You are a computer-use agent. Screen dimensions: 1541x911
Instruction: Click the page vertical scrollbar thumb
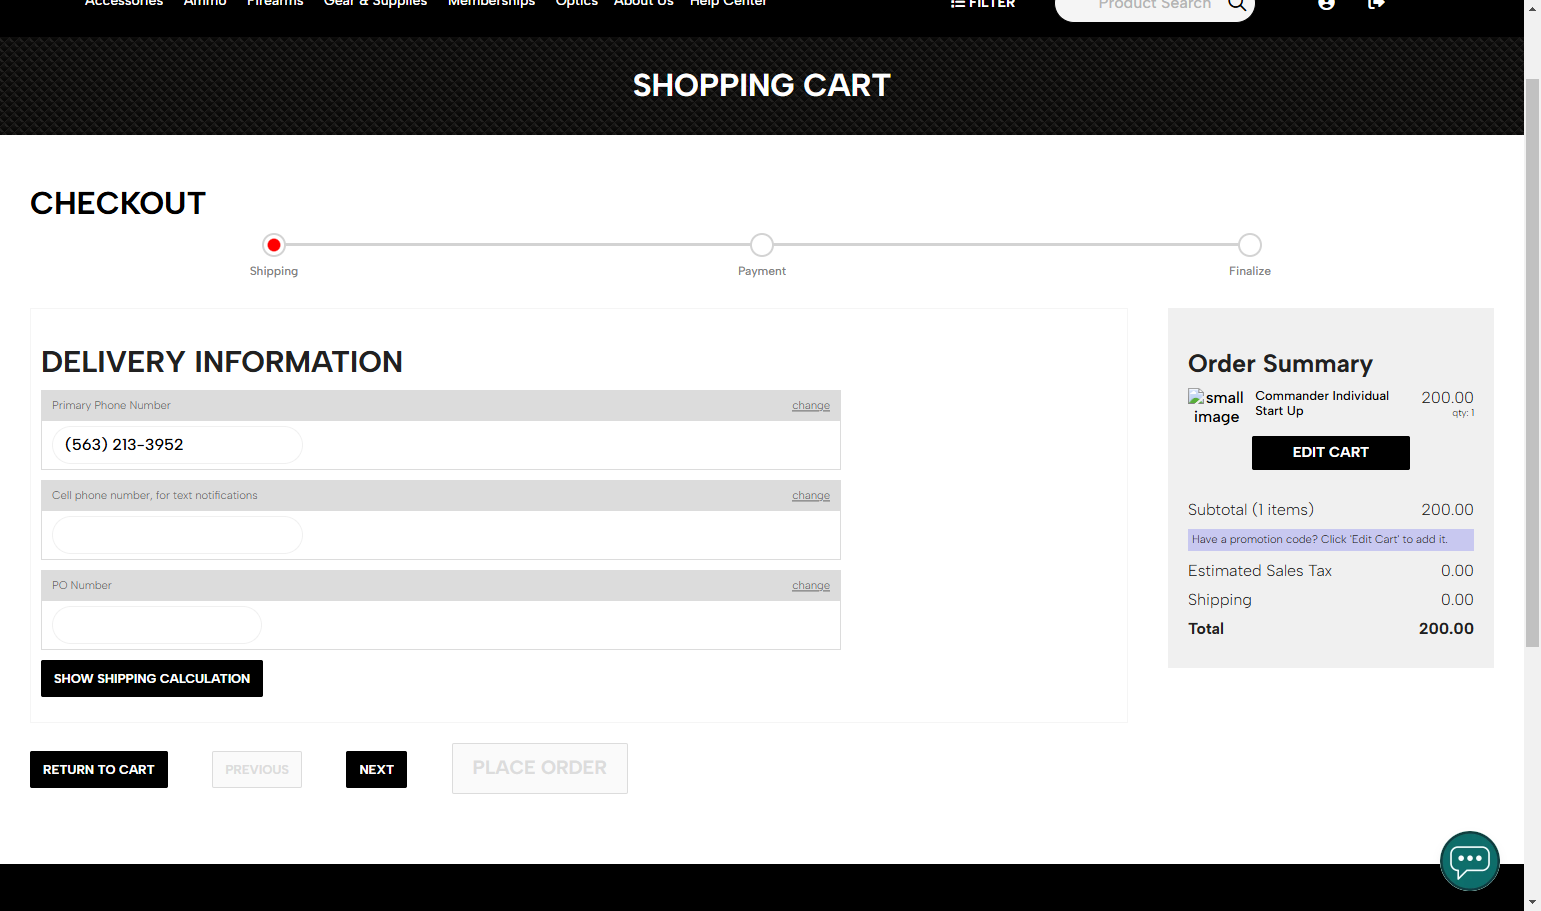coord(1532,362)
